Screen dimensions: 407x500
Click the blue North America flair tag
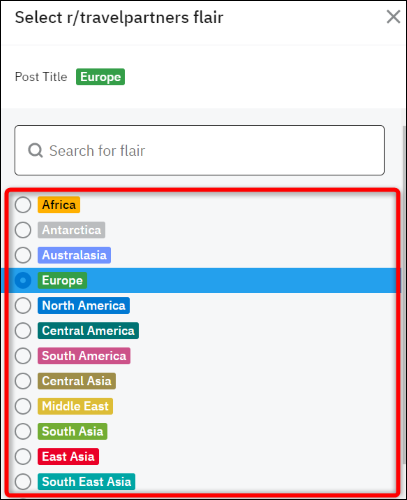click(x=84, y=305)
